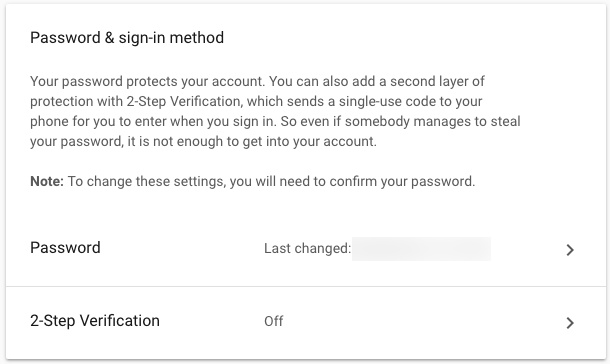The width and height of the screenshot is (610, 364).
Task: Click the "Password & sign-in method" heading
Action: pos(127,38)
